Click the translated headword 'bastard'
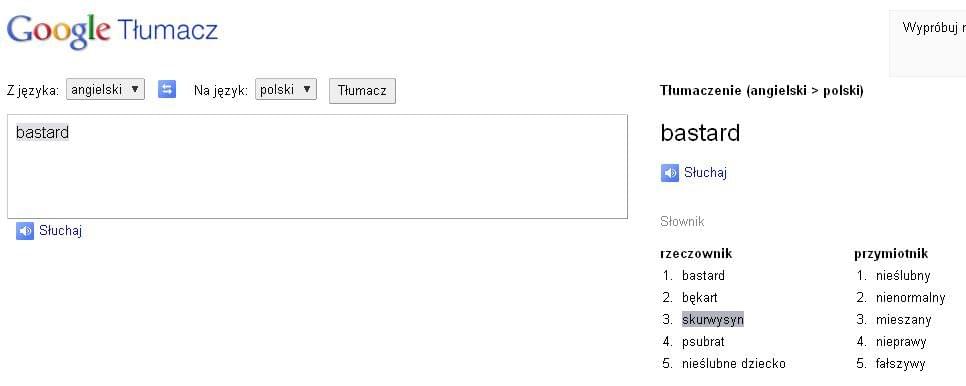This screenshot has height=386, width=966. click(700, 133)
